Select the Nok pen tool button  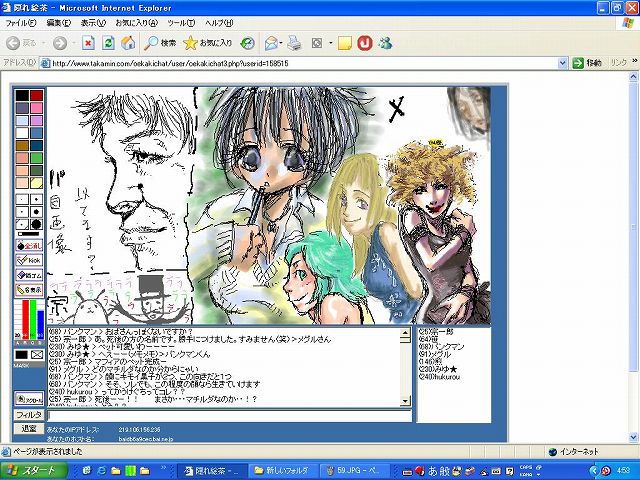click(x=29, y=260)
